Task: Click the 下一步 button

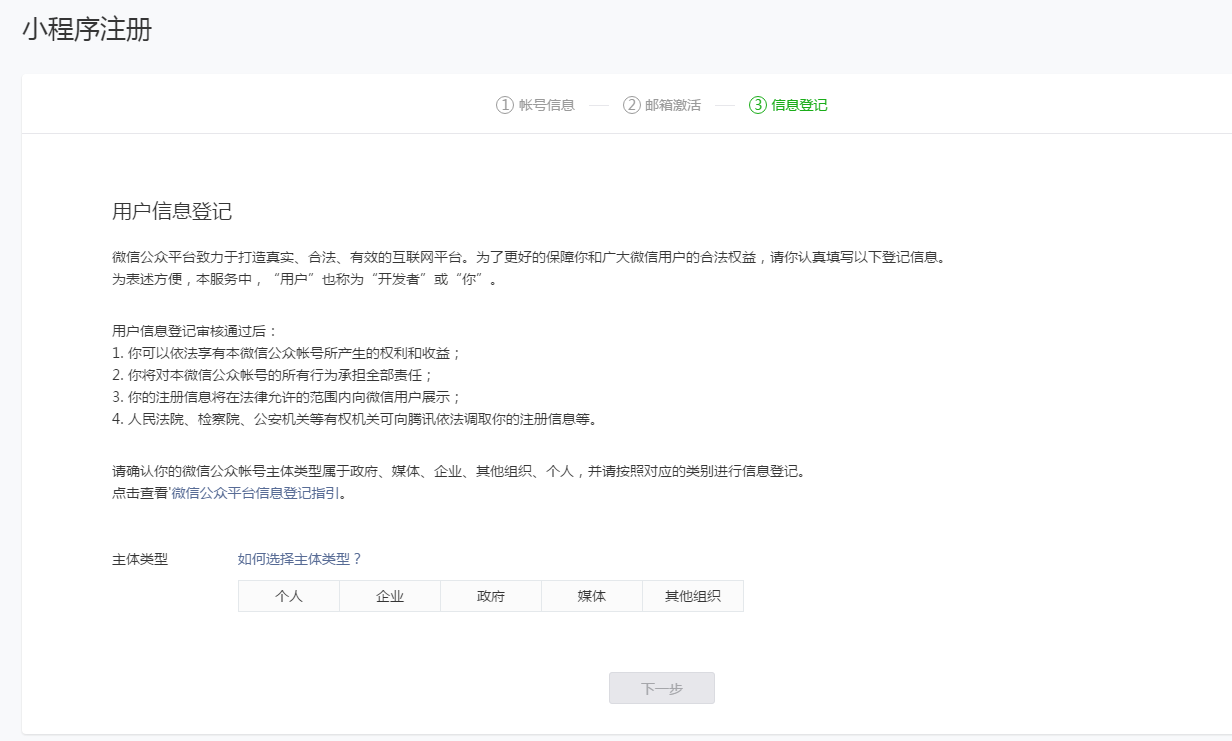Action: (662, 687)
